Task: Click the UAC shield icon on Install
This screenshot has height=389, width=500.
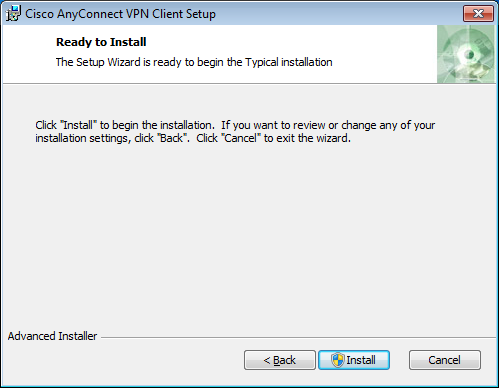Action: tap(338, 360)
